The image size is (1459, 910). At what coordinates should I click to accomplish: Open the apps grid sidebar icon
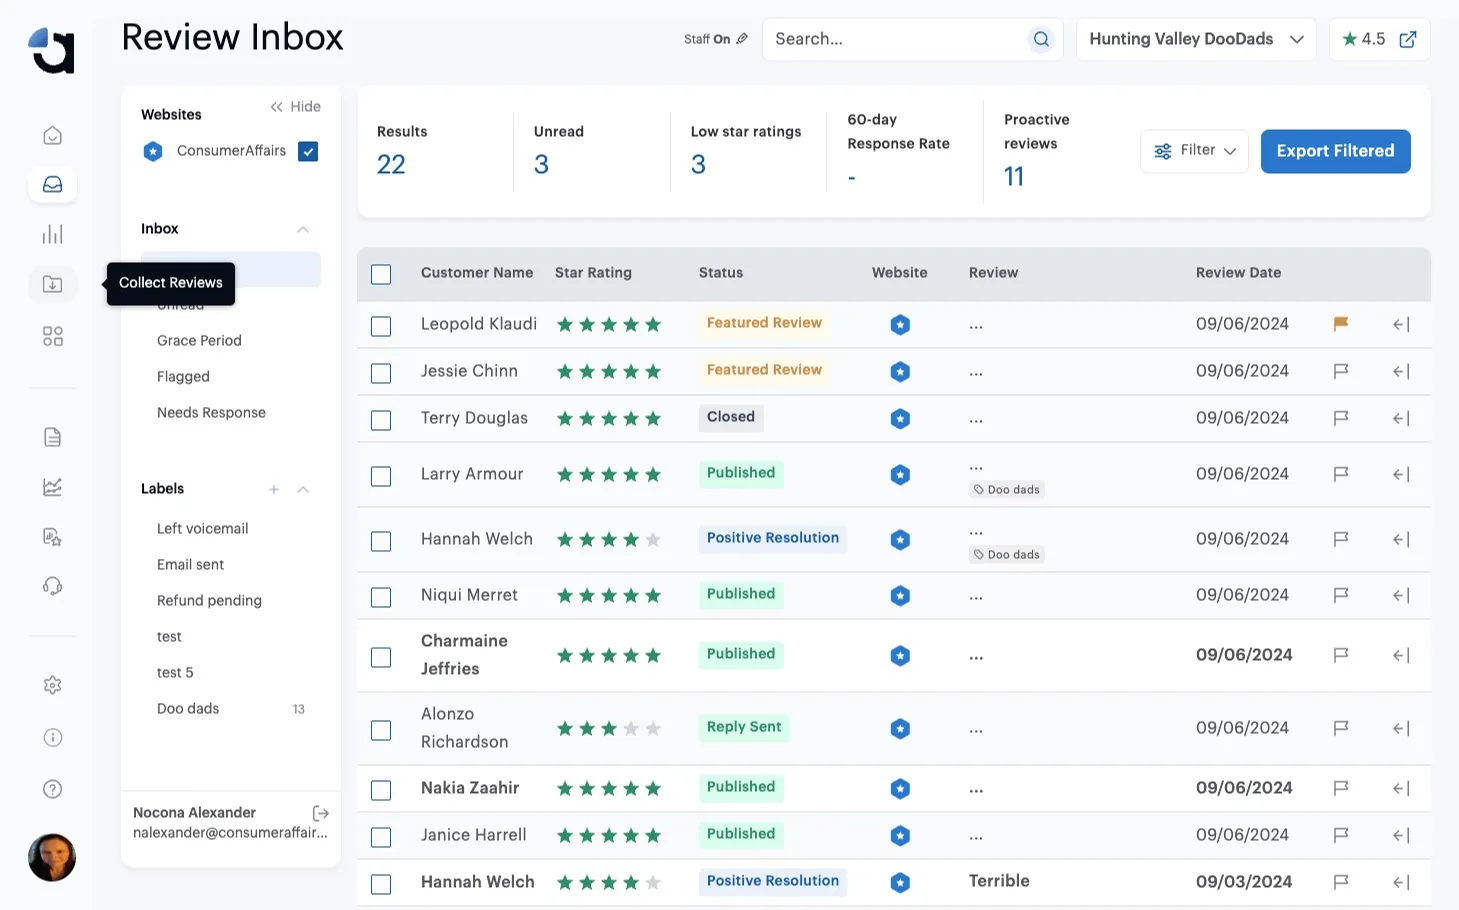click(x=53, y=336)
